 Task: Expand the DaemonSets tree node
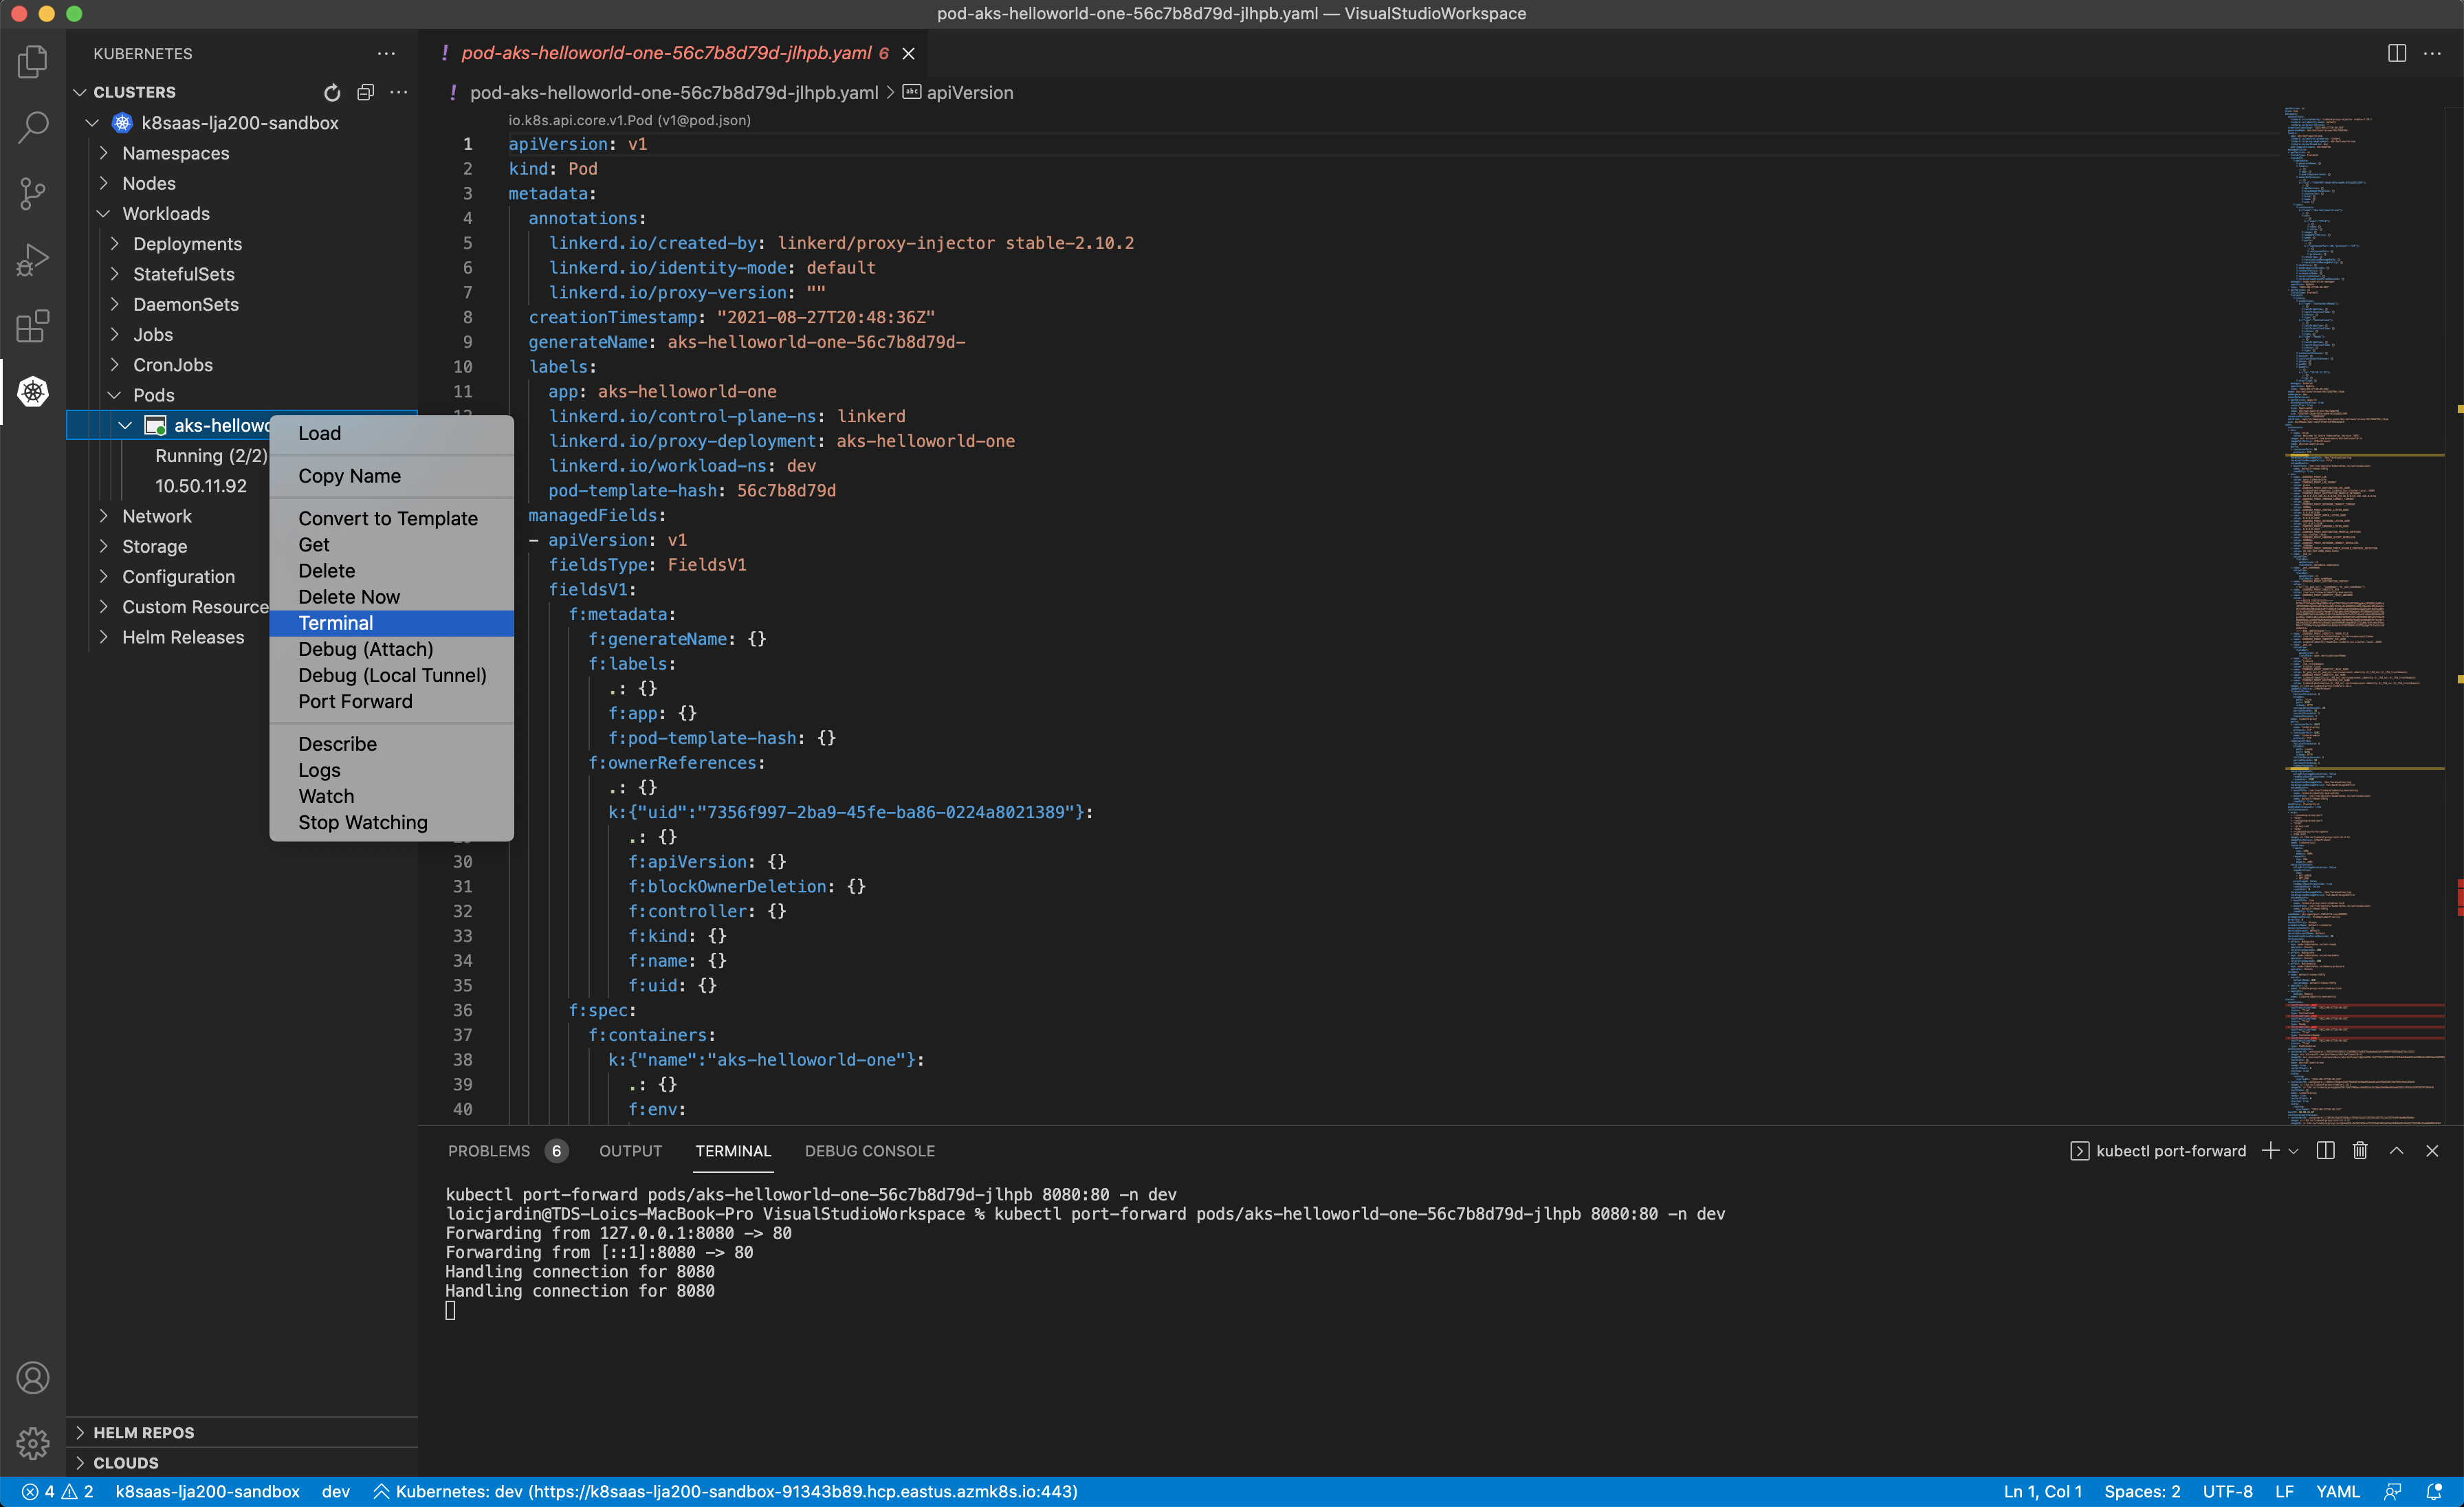pos(114,304)
